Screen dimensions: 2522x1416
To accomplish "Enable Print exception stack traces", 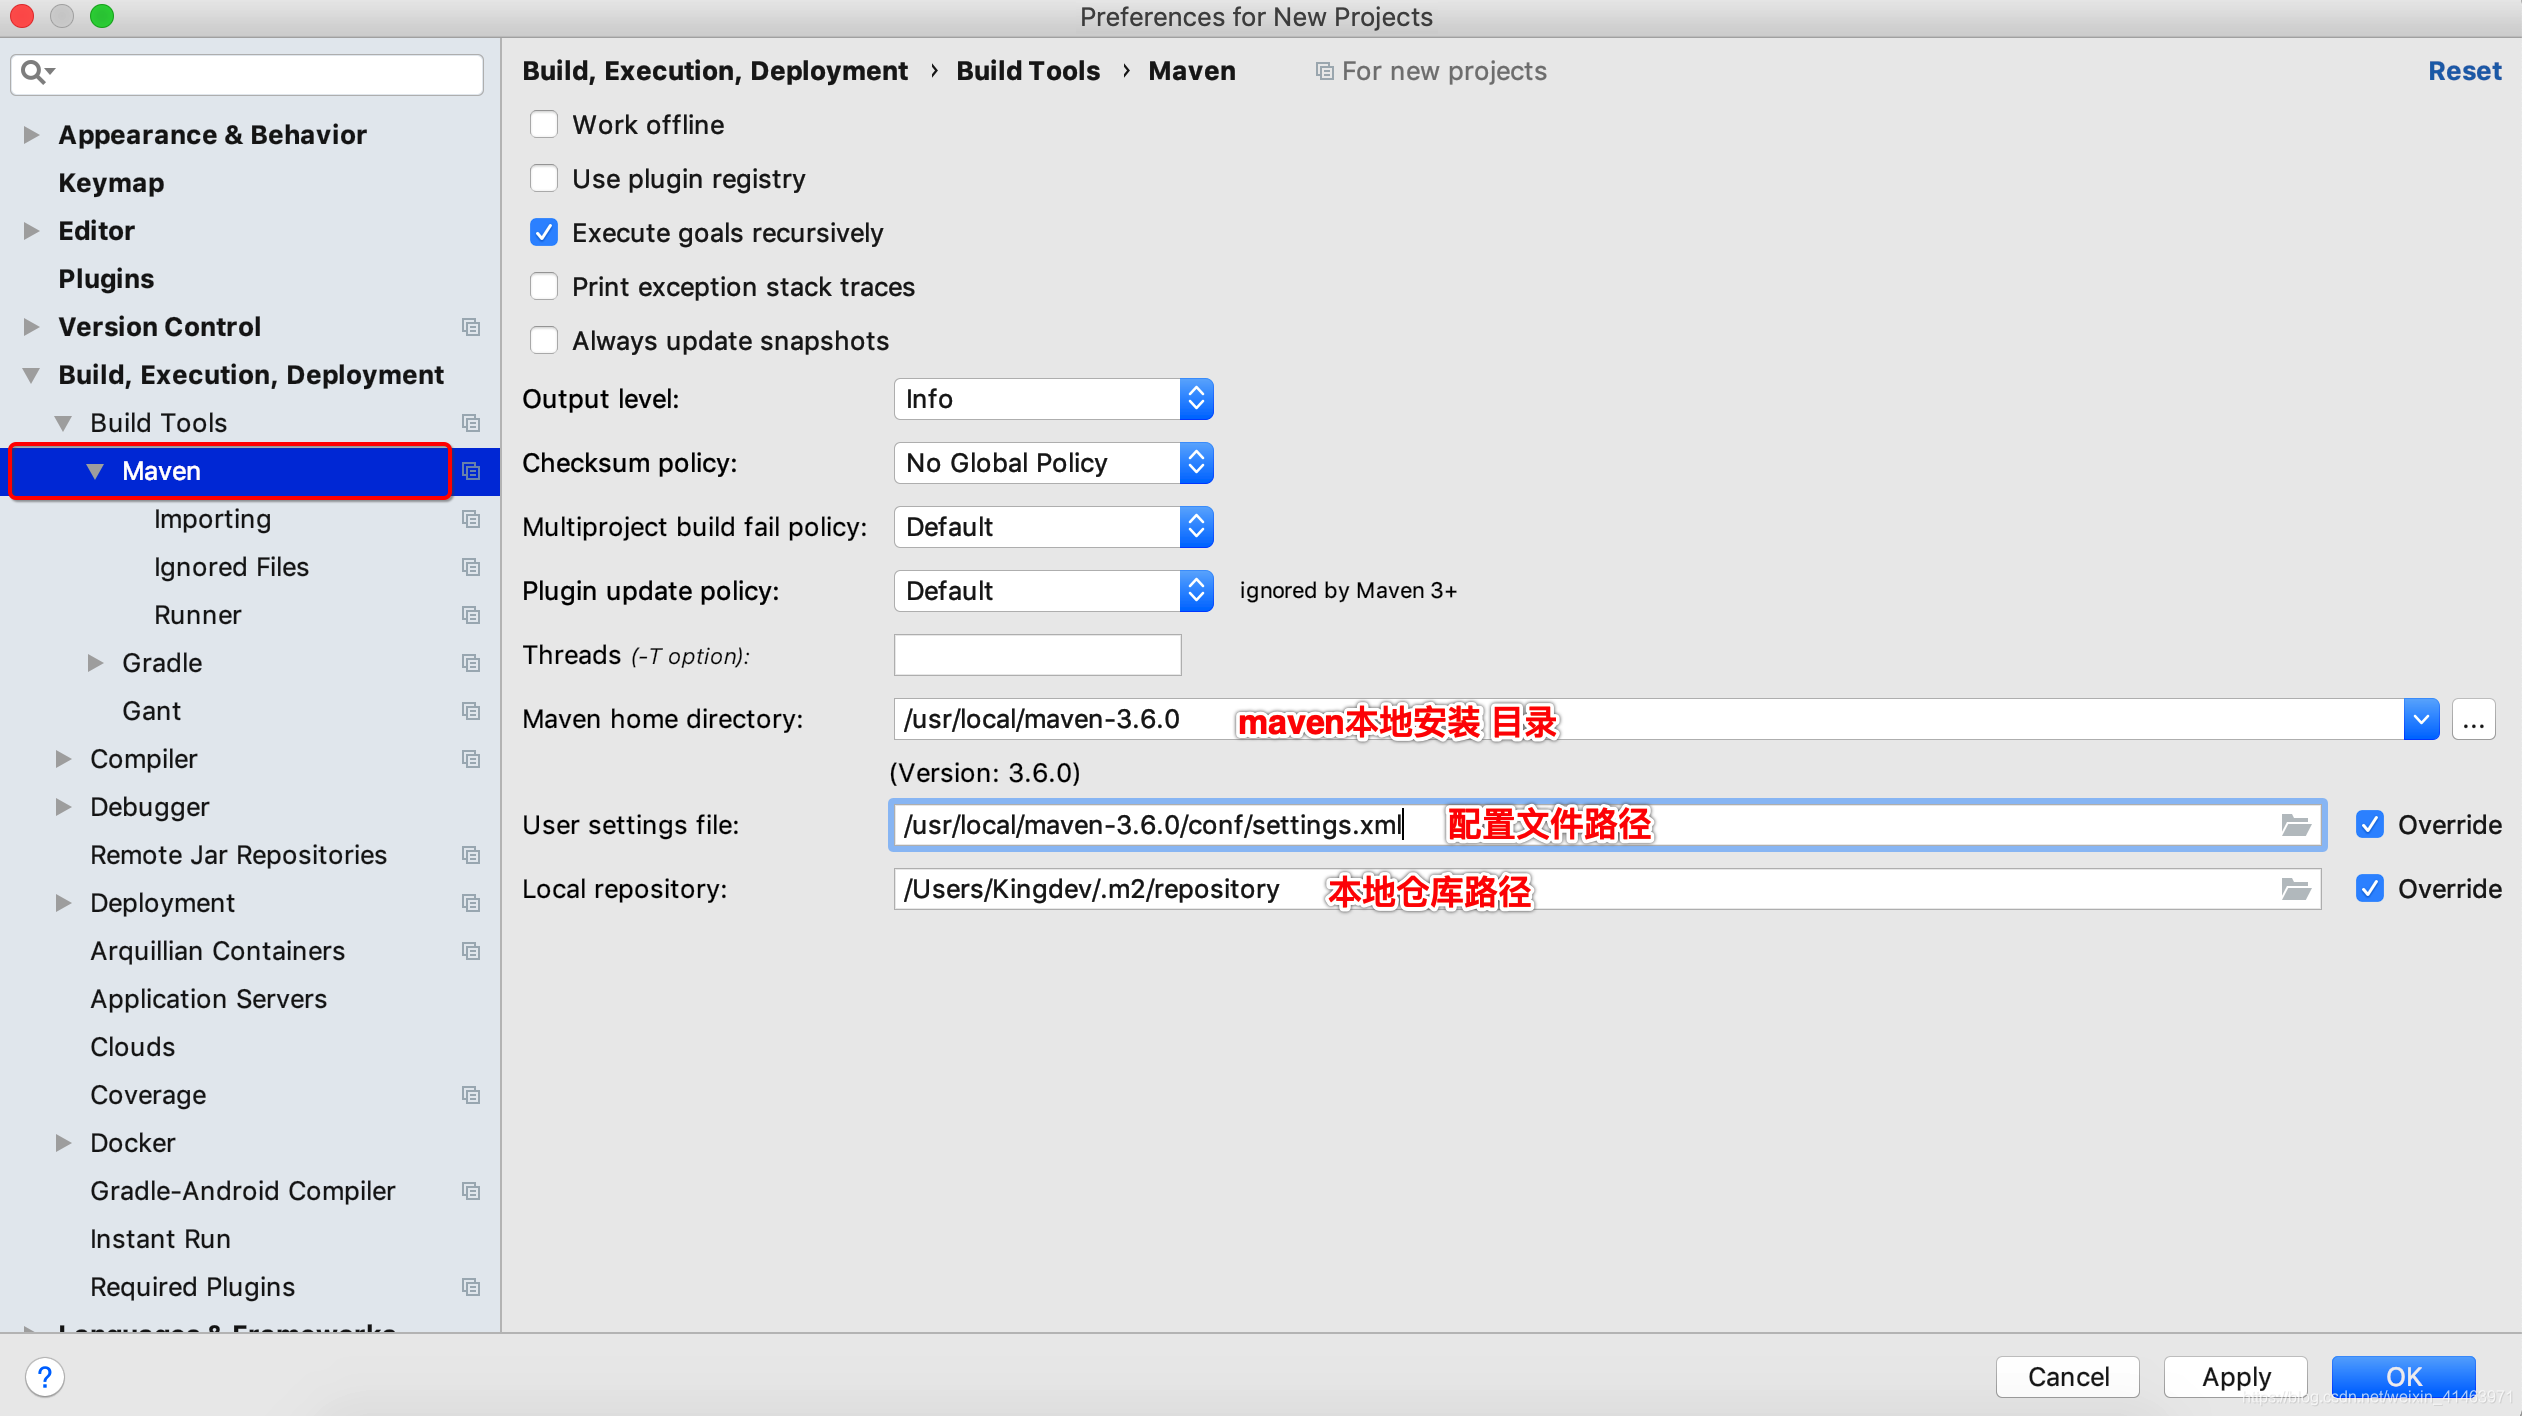I will pyautogui.click(x=544, y=287).
